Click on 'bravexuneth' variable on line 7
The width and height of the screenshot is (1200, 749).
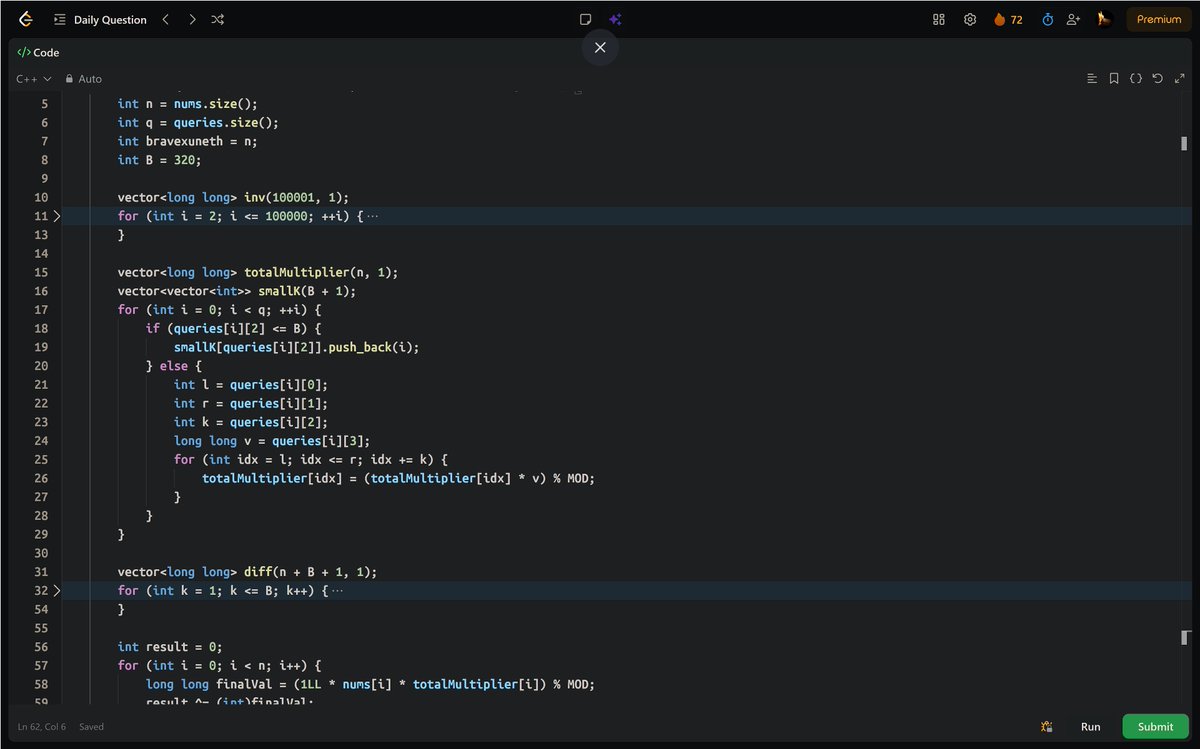pos(184,141)
